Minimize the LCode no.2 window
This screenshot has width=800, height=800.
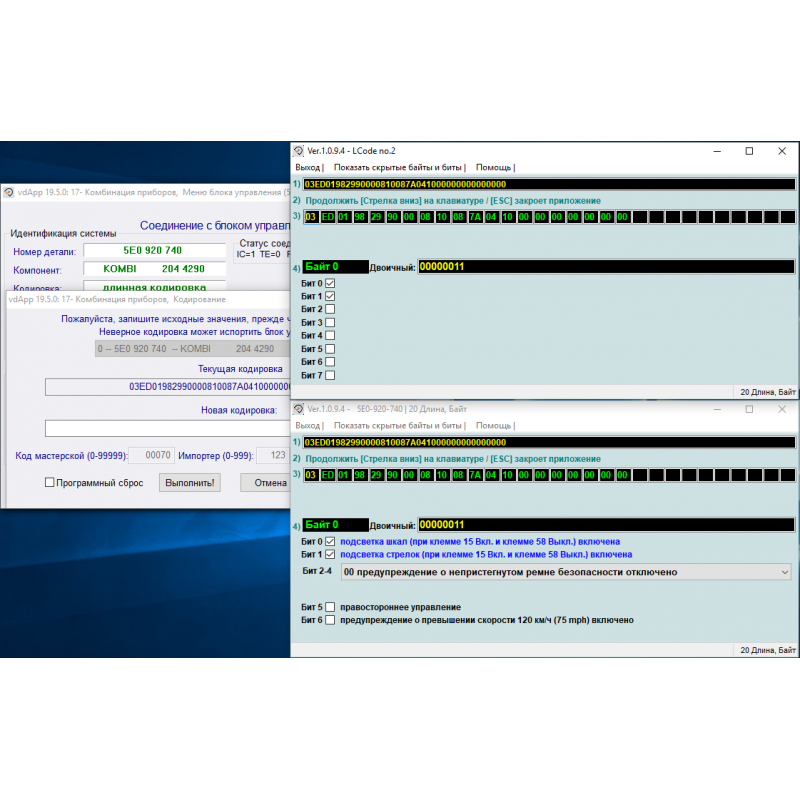(x=717, y=151)
